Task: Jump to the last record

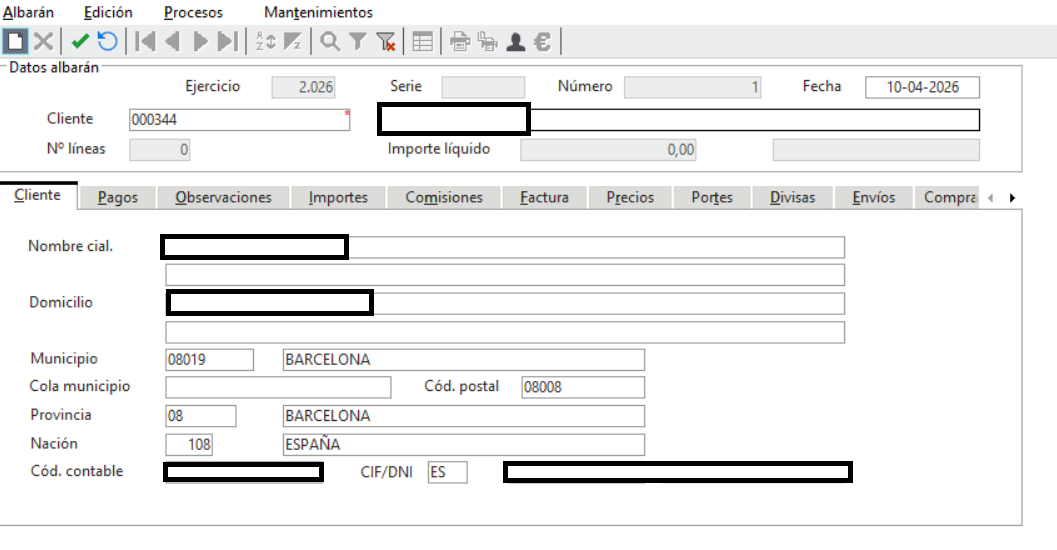Action: (x=227, y=41)
